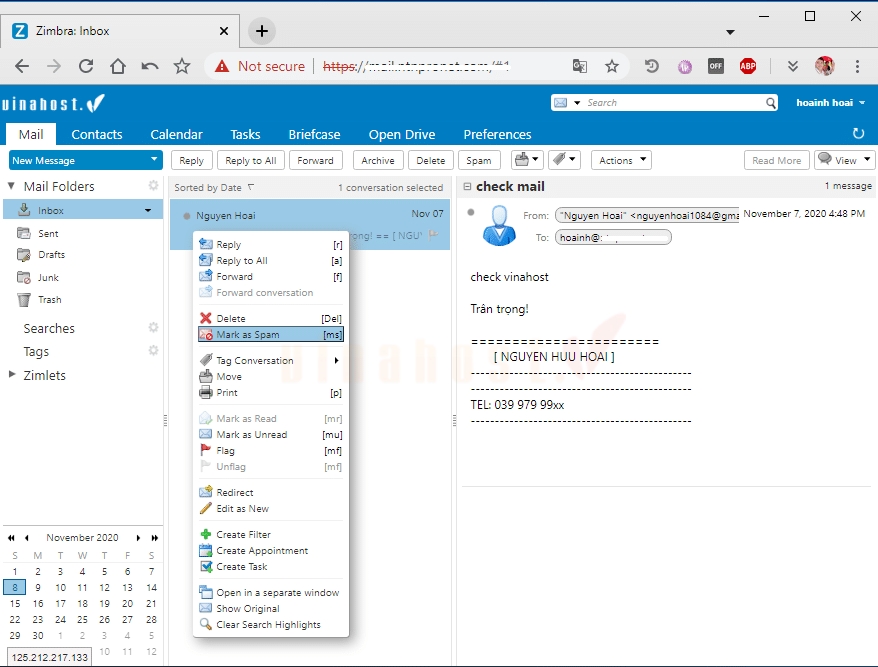Viewport: 878px width, 667px height.
Task: Open the Tag toolbar icon
Action: pyautogui.click(x=564, y=160)
